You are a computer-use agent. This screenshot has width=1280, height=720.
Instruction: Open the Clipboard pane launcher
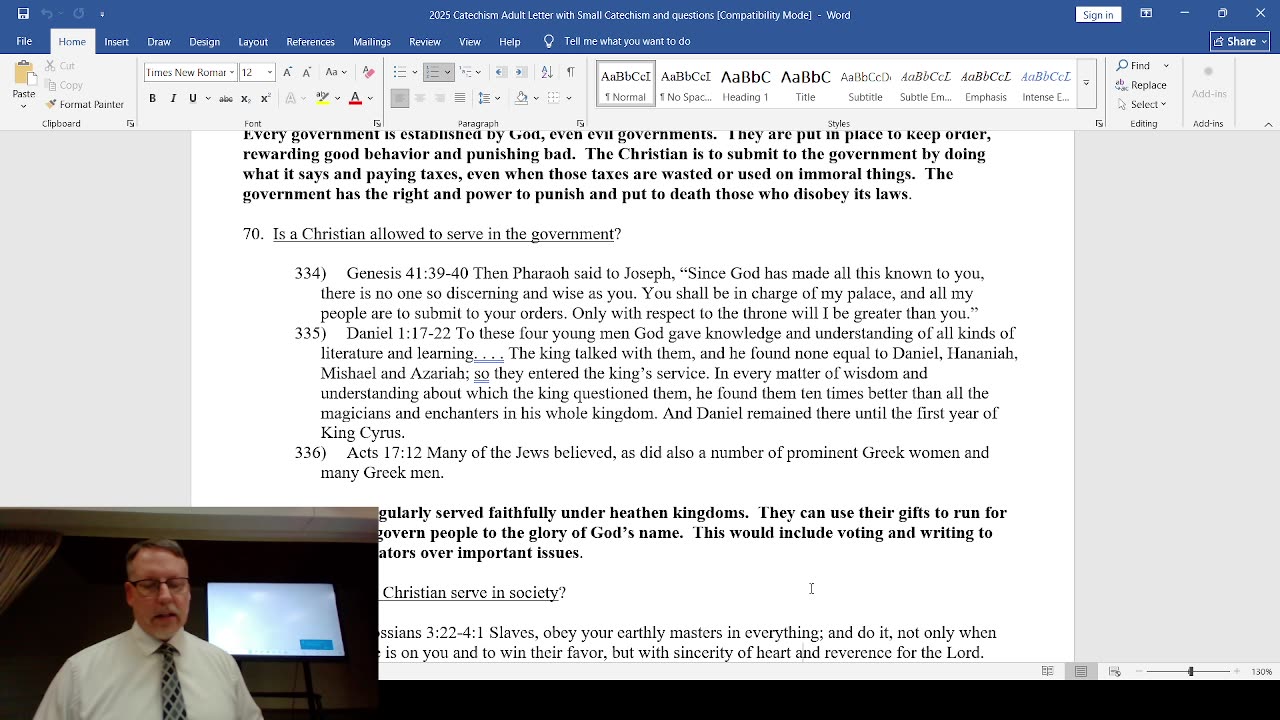pyautogui.click(x=130, y=124)
